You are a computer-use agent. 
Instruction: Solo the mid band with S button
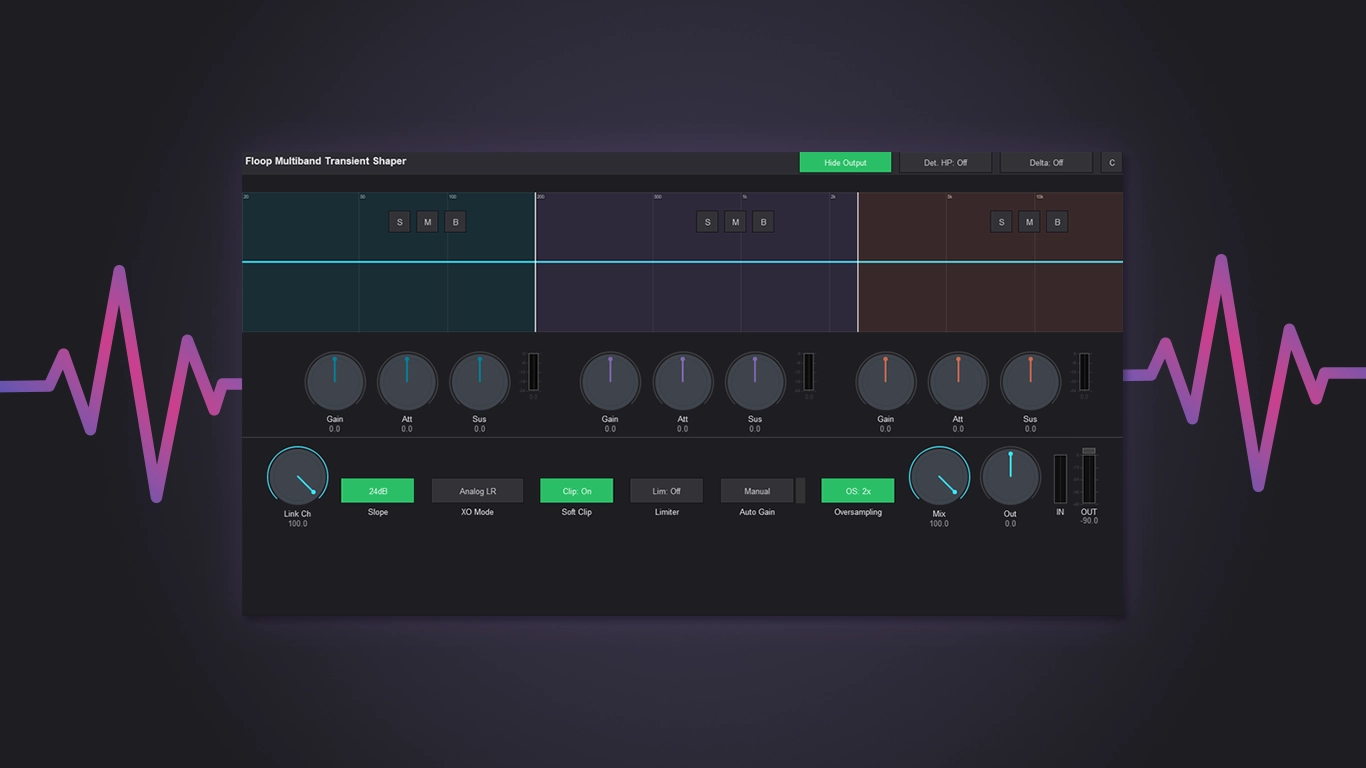click(x=708, y=222)
